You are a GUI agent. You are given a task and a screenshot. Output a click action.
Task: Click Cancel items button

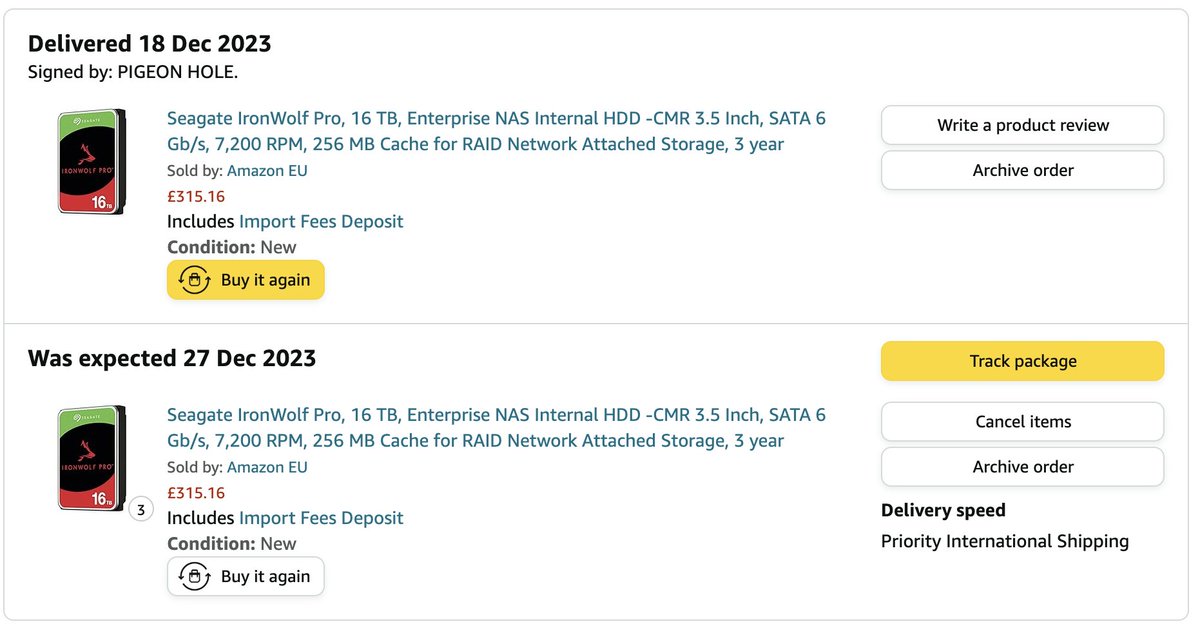coord(1022,421)
